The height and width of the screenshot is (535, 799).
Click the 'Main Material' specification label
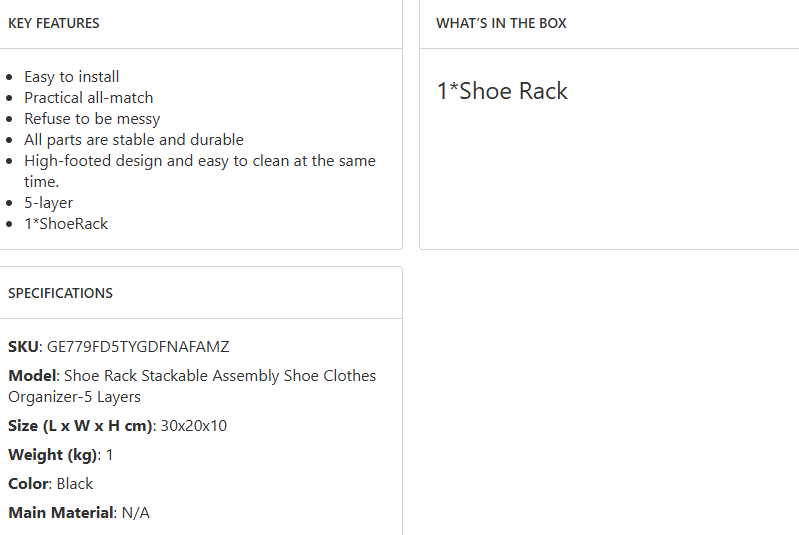tap(61, 513)
